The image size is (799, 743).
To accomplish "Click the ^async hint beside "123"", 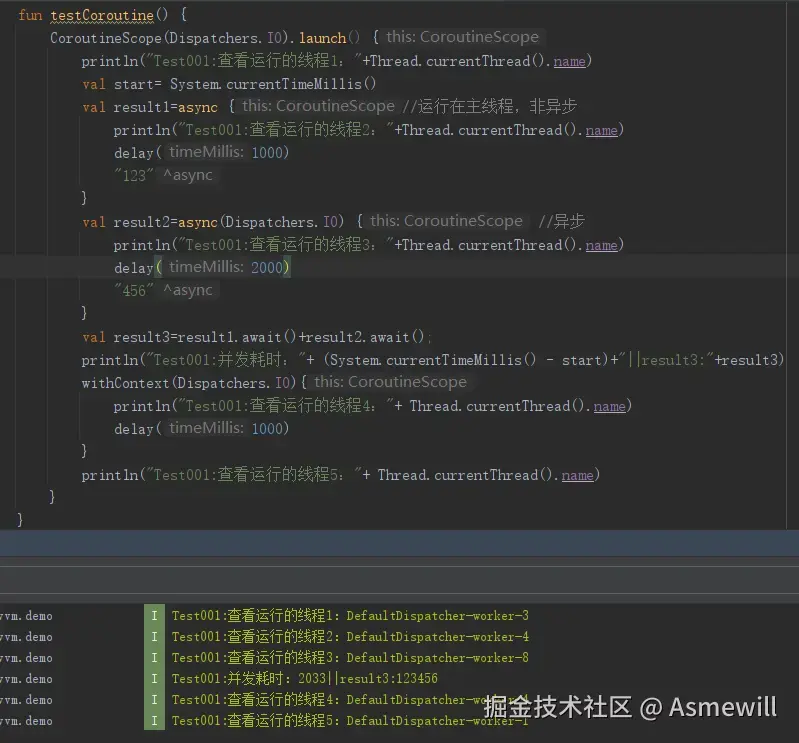I will pos(188,175).
